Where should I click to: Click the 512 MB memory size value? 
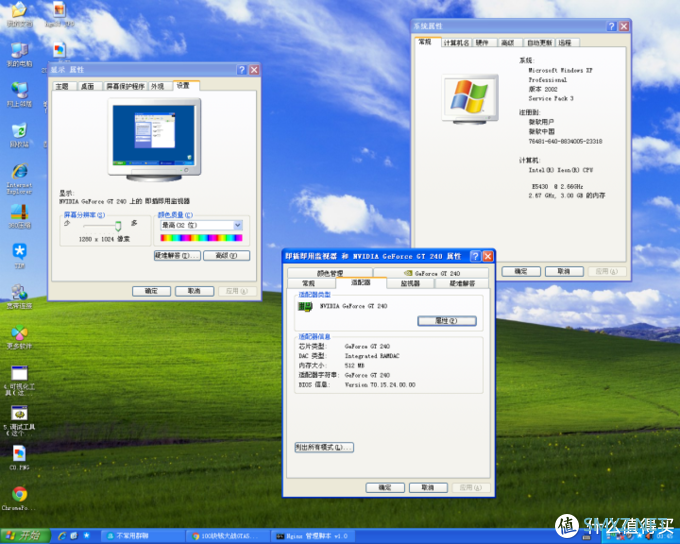pos(354,366)
